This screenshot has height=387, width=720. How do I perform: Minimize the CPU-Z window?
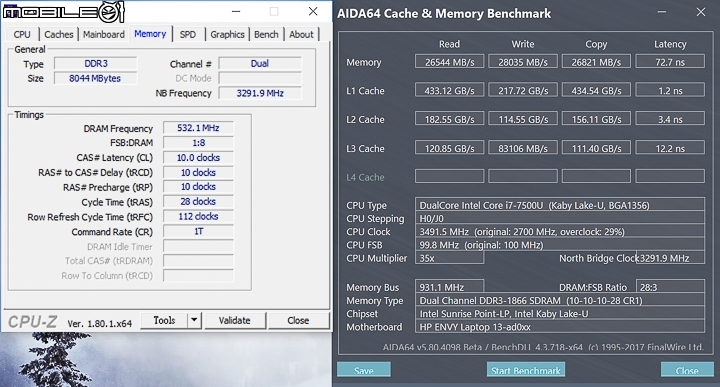click(x=236, y=11)
